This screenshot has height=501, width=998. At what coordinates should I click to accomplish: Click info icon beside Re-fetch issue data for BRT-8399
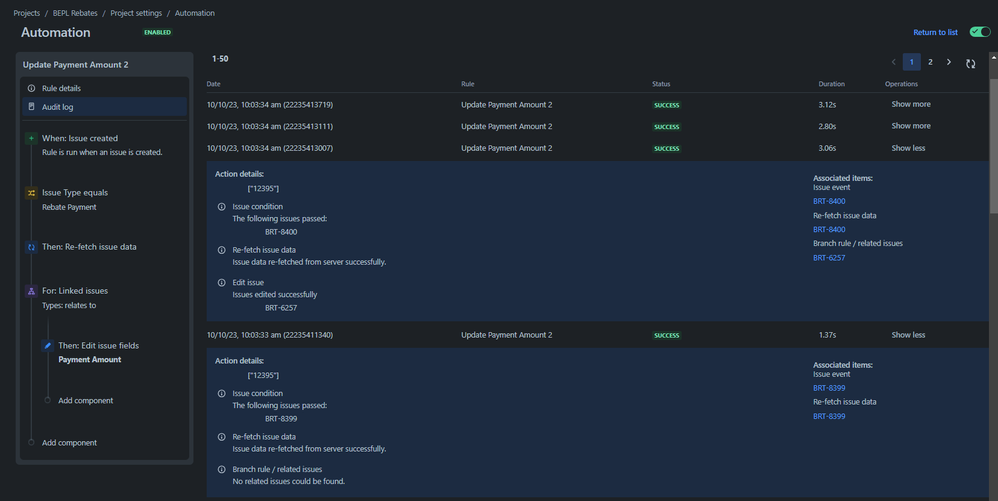click(x=221, y=437)
